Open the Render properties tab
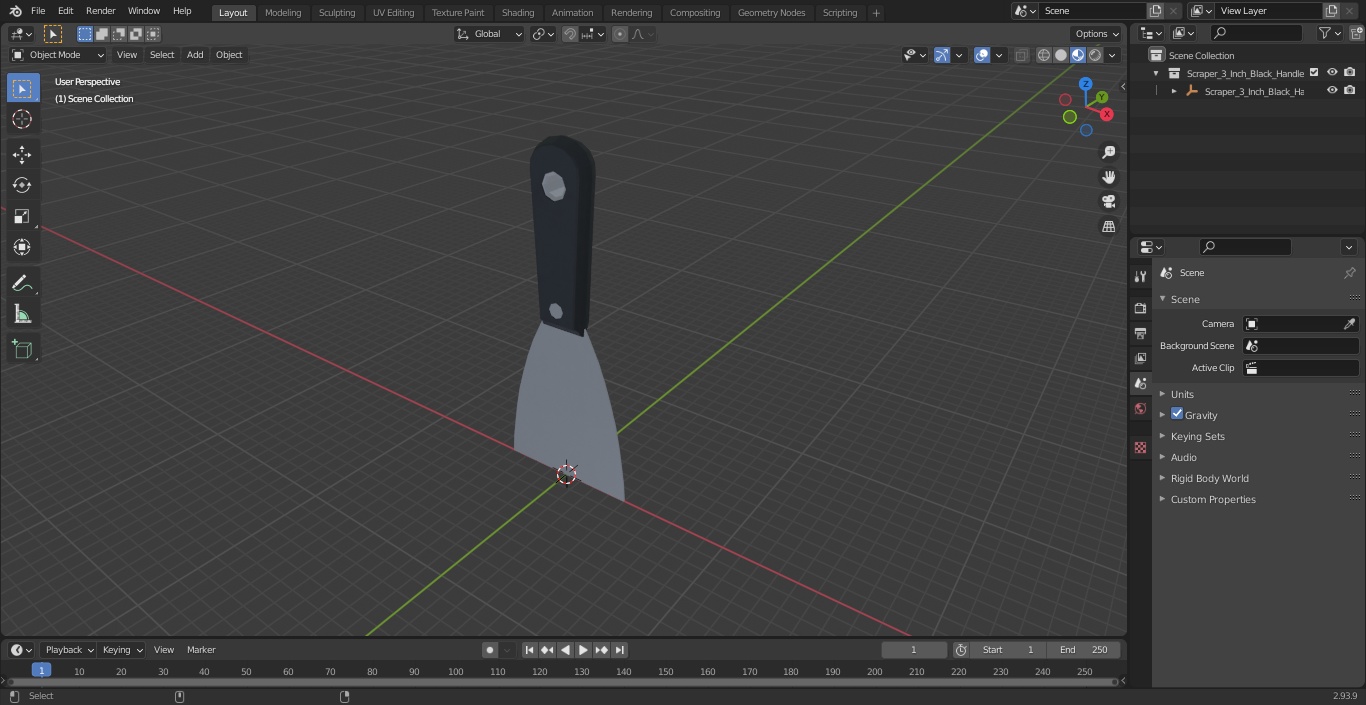Screen dimensions: 1366x705 [x=1140, y=308]
